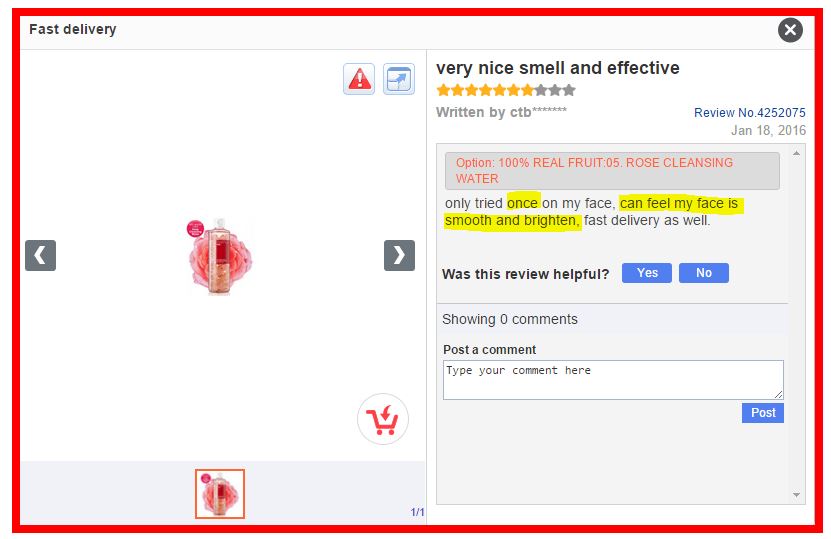Image resolution: width=831 pixels, height=539 pixels.
Task: Click inside the Type your comment field
Action: point(613,380)
